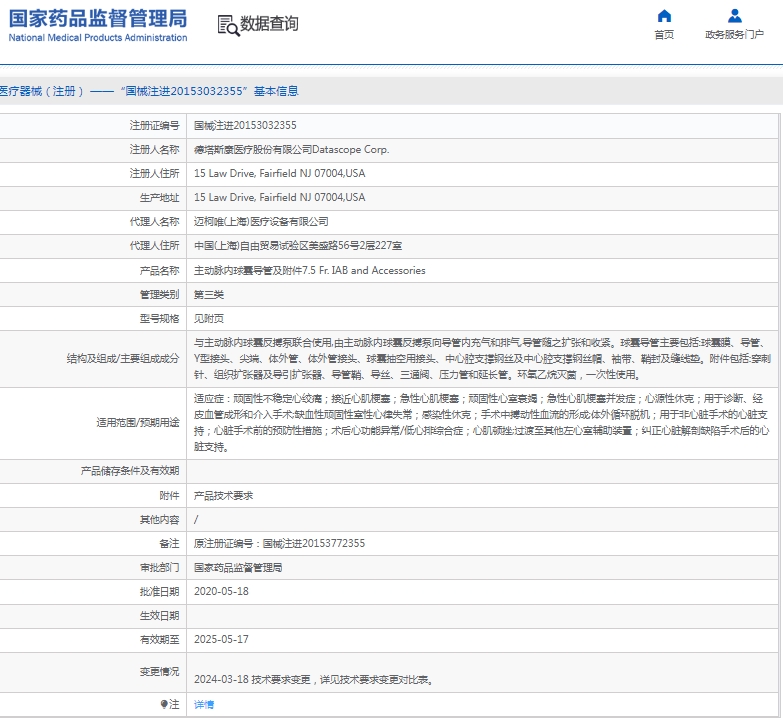Click the 注册人住所 address value

[280, 173]
